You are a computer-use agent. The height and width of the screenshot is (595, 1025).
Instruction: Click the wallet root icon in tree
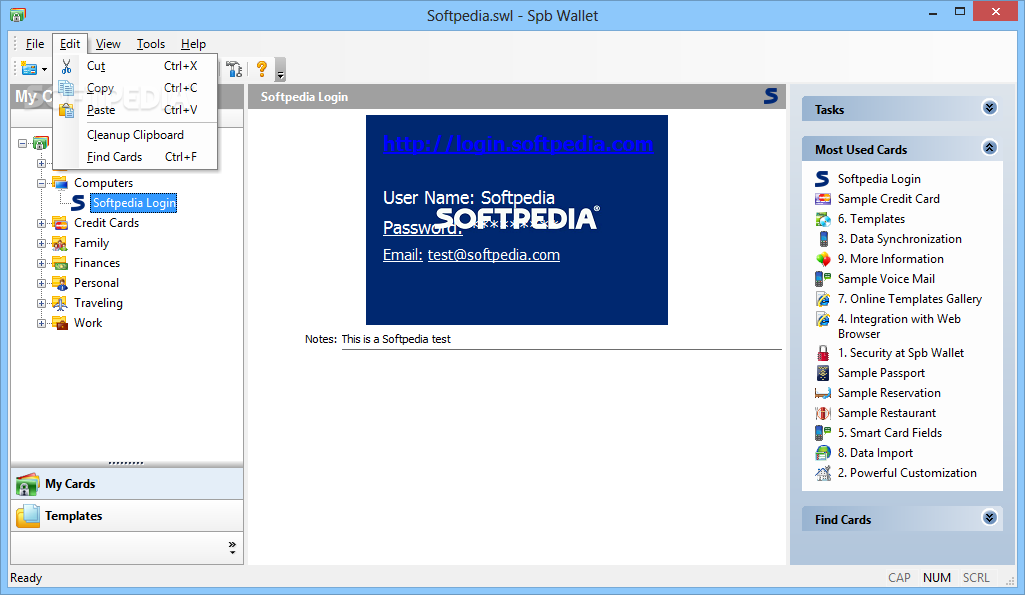click(x=41, y=143)
